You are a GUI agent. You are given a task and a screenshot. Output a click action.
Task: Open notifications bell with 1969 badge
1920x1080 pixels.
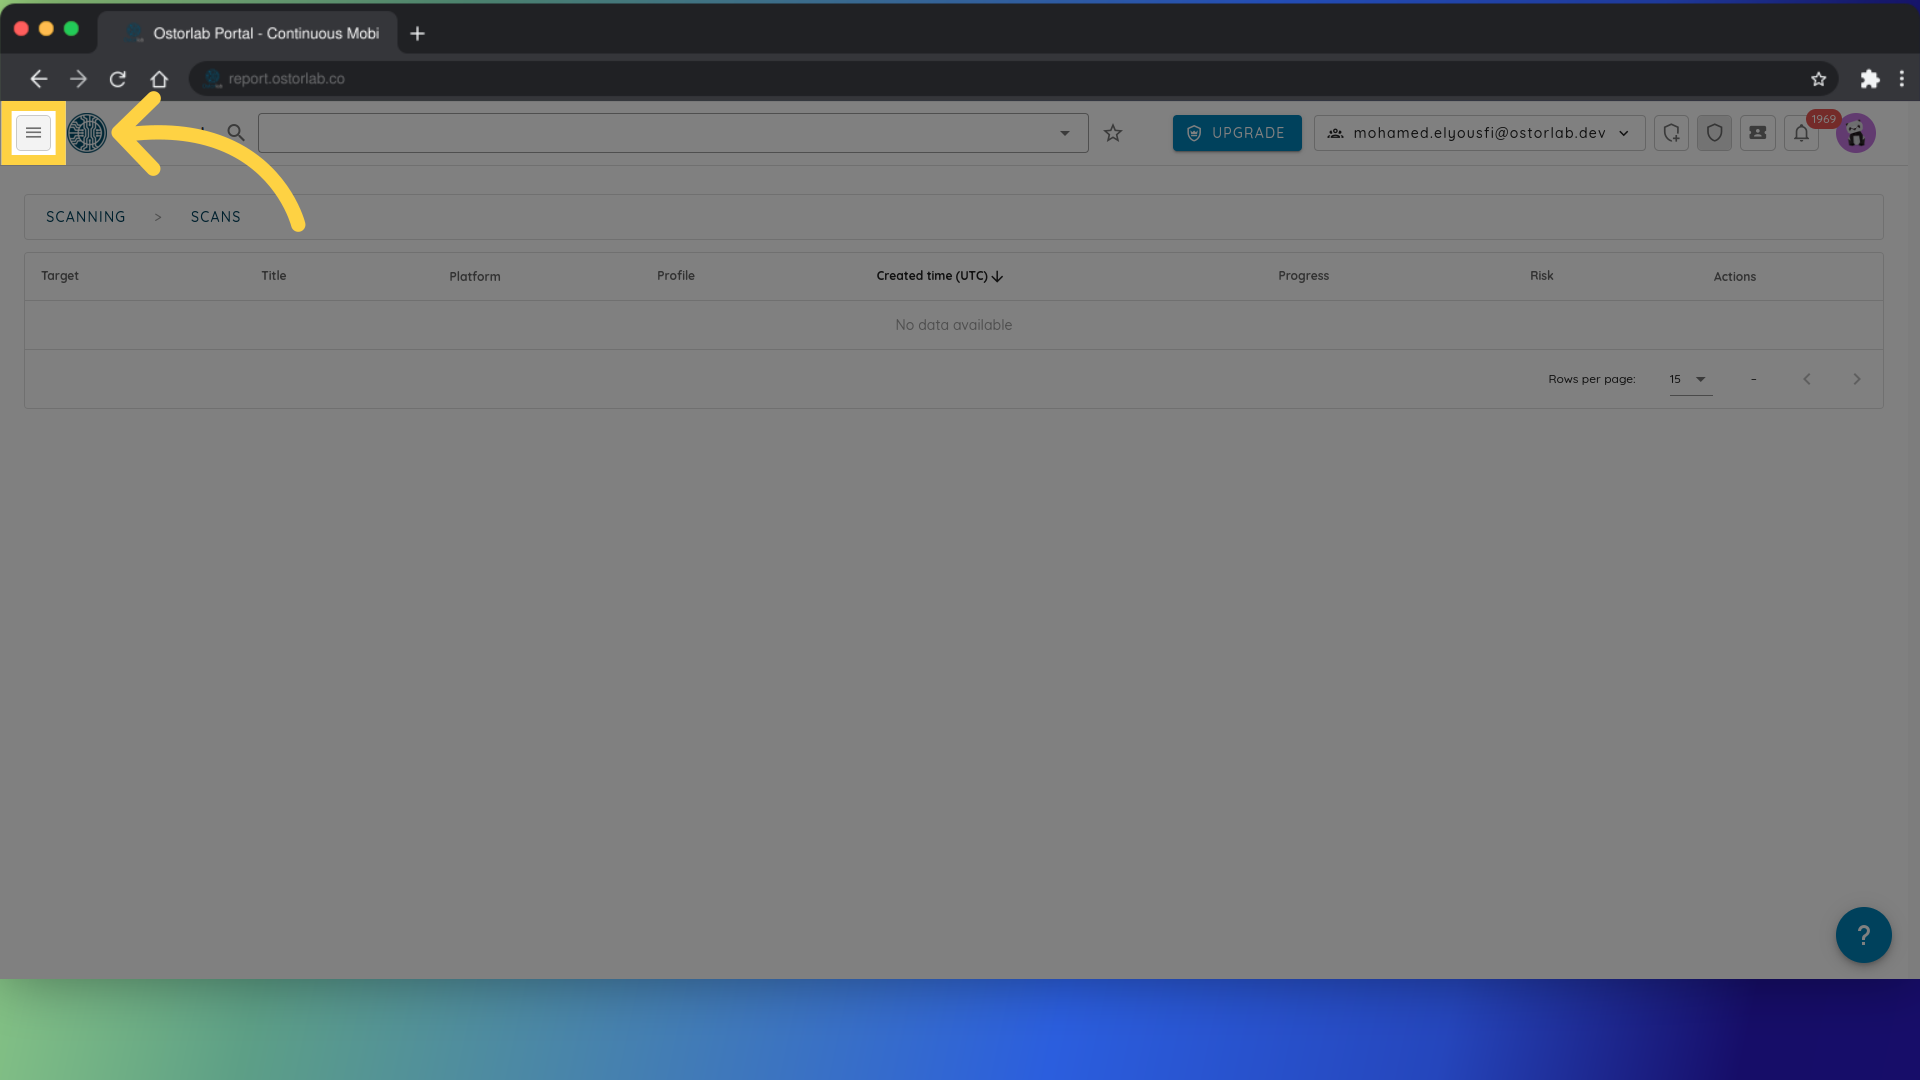pos(1801,133)
